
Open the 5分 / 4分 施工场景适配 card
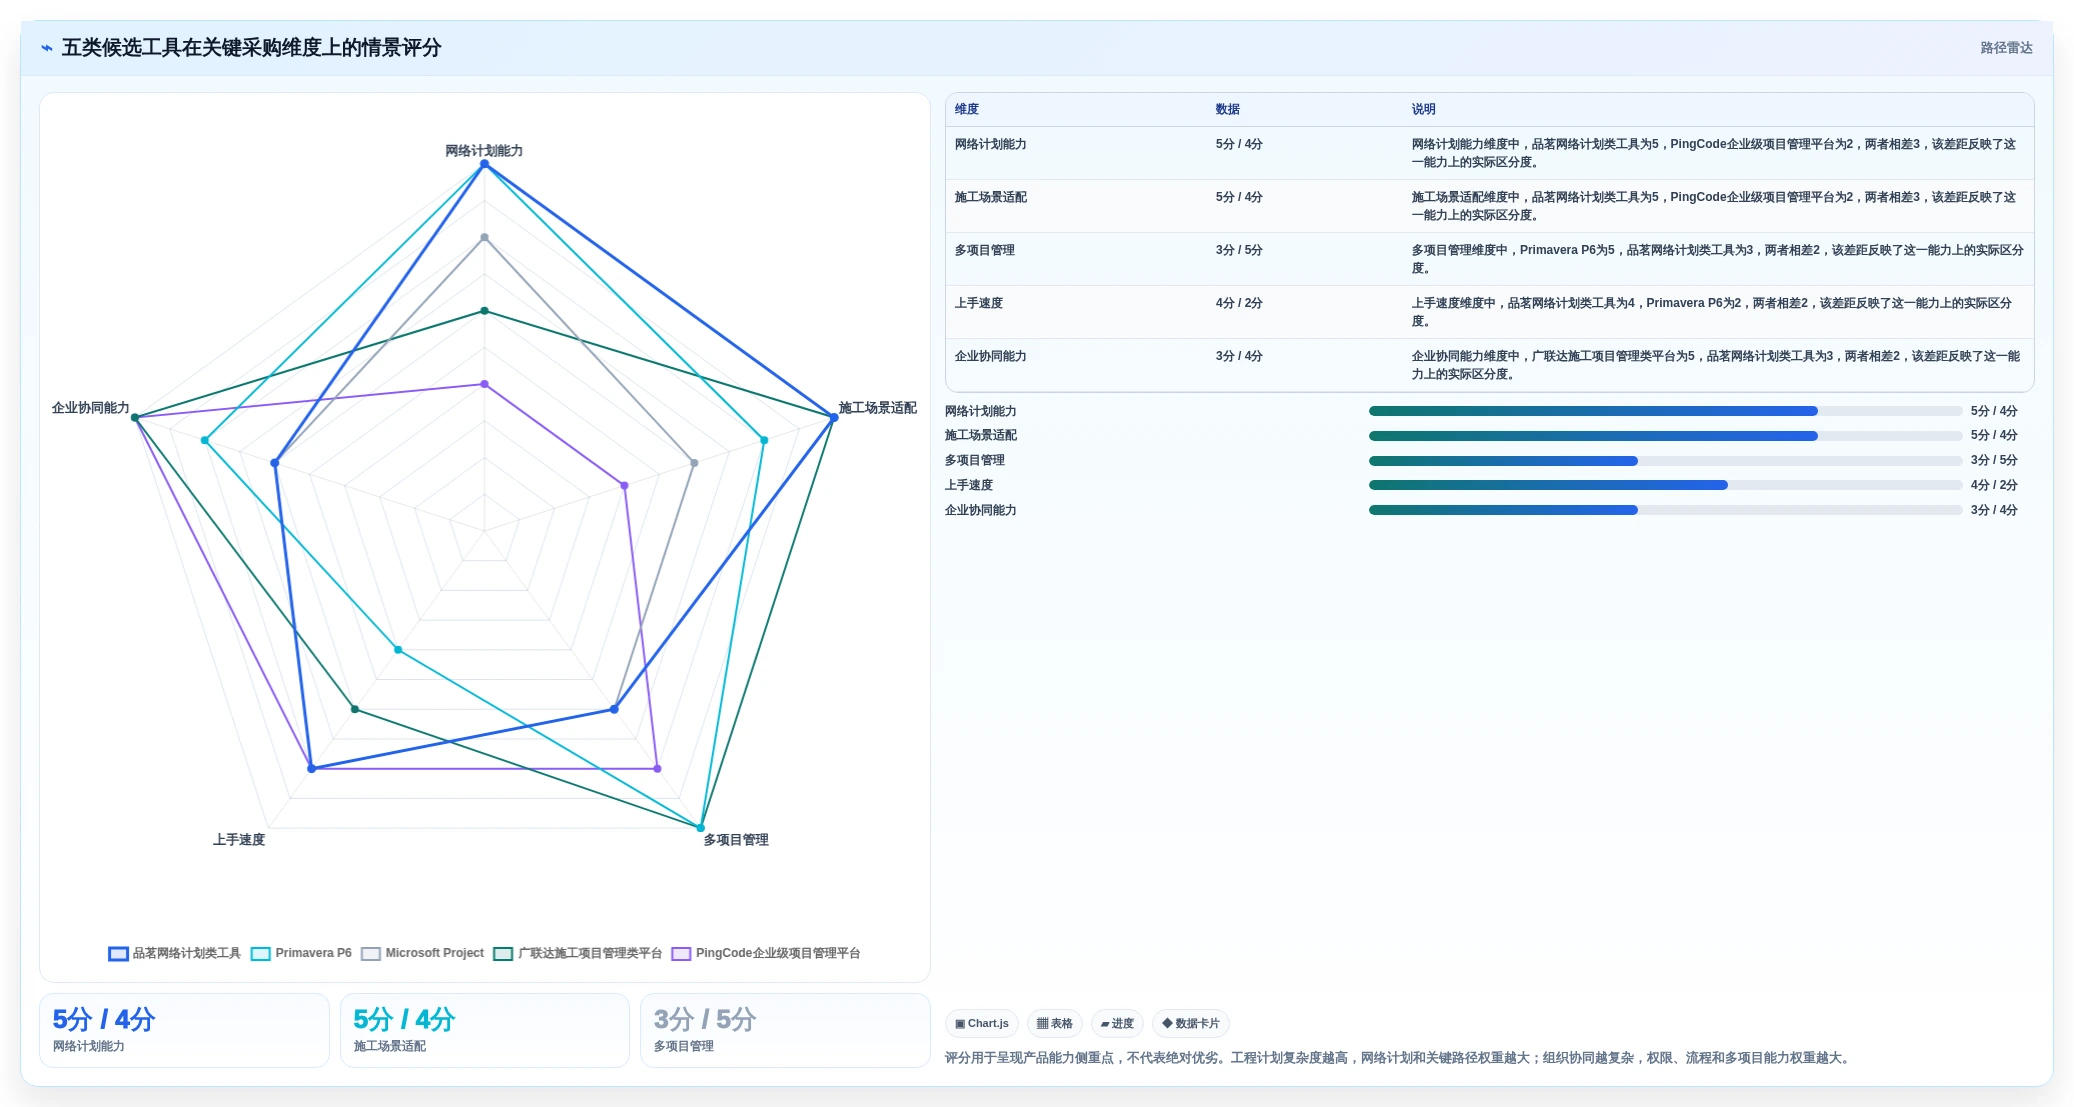[x=485, y=1030]
